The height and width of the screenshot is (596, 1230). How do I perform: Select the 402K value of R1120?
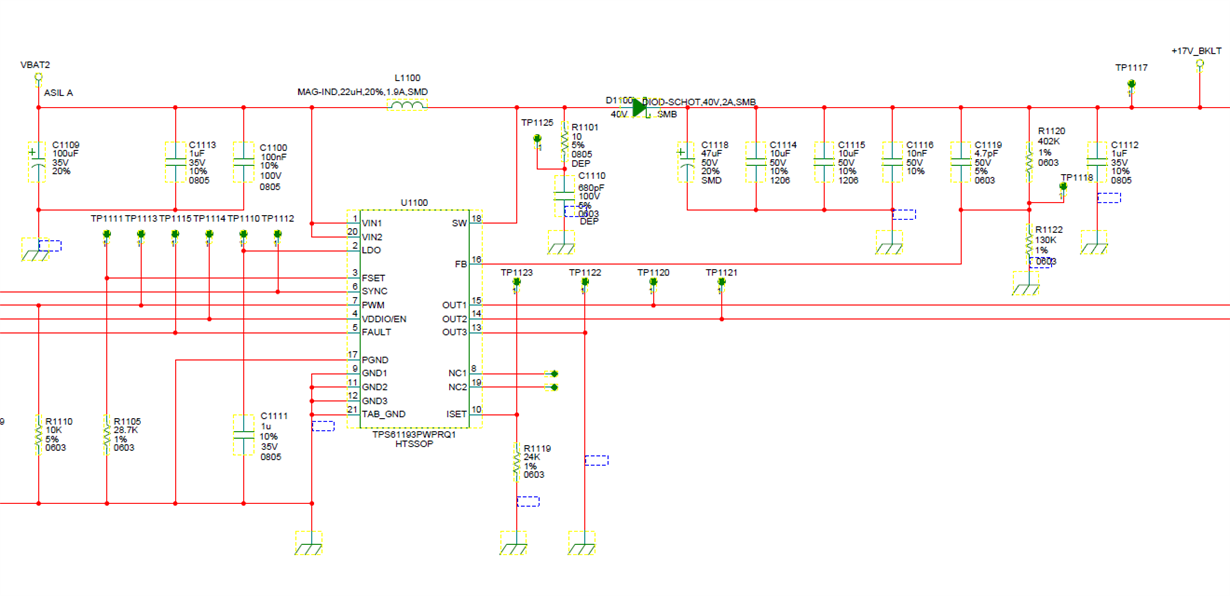coord(1049,142)
